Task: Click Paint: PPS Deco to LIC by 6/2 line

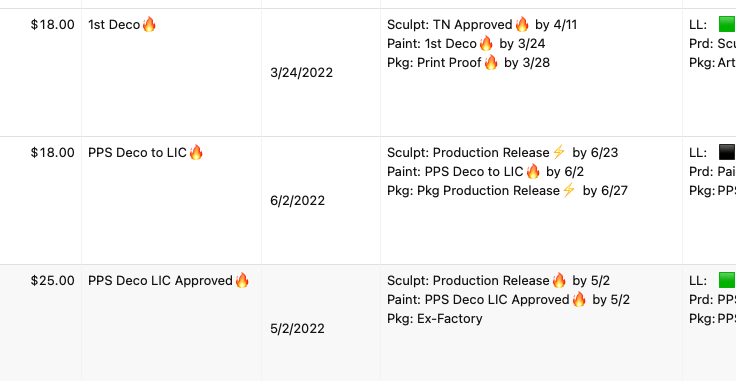Action: tap(485, 171)
